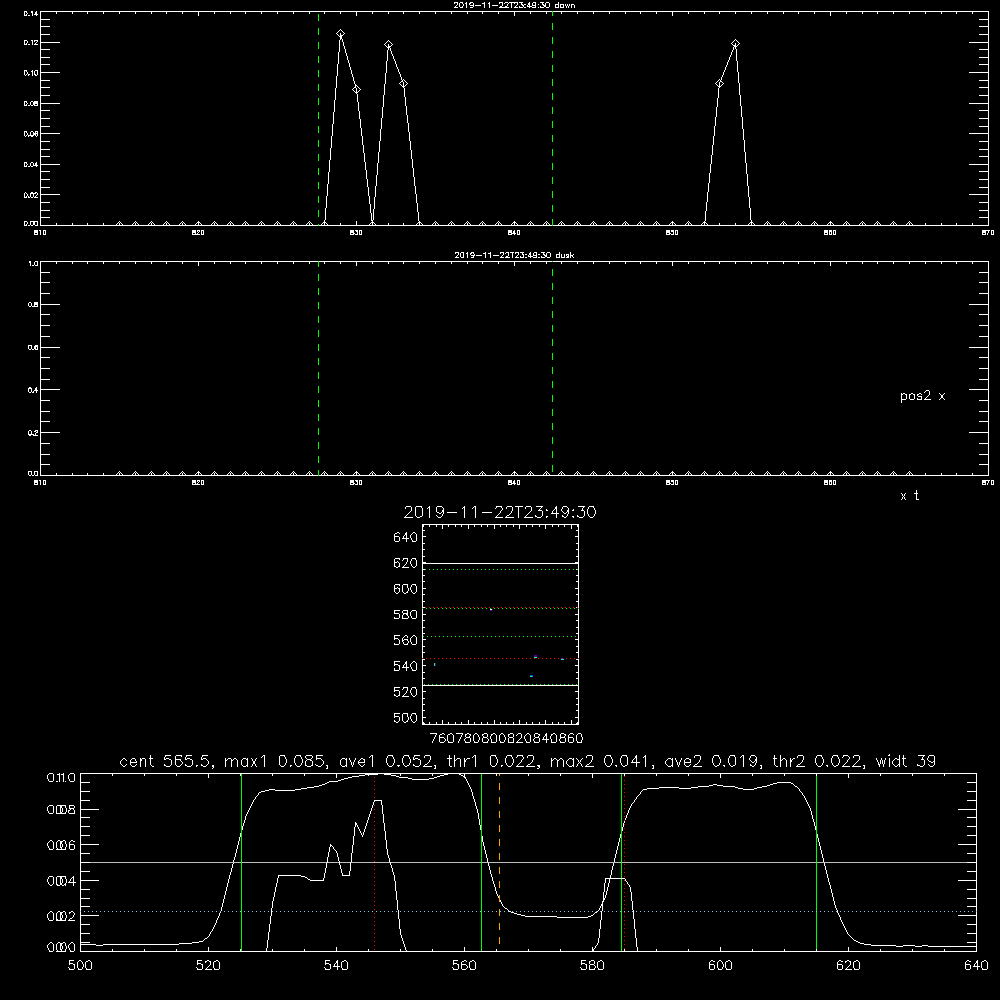Screen dimensions: 1000x1000
Task: Click the dawn plot y-axis label 0.14
Action: pyautogui.click(x=31, y=13)
